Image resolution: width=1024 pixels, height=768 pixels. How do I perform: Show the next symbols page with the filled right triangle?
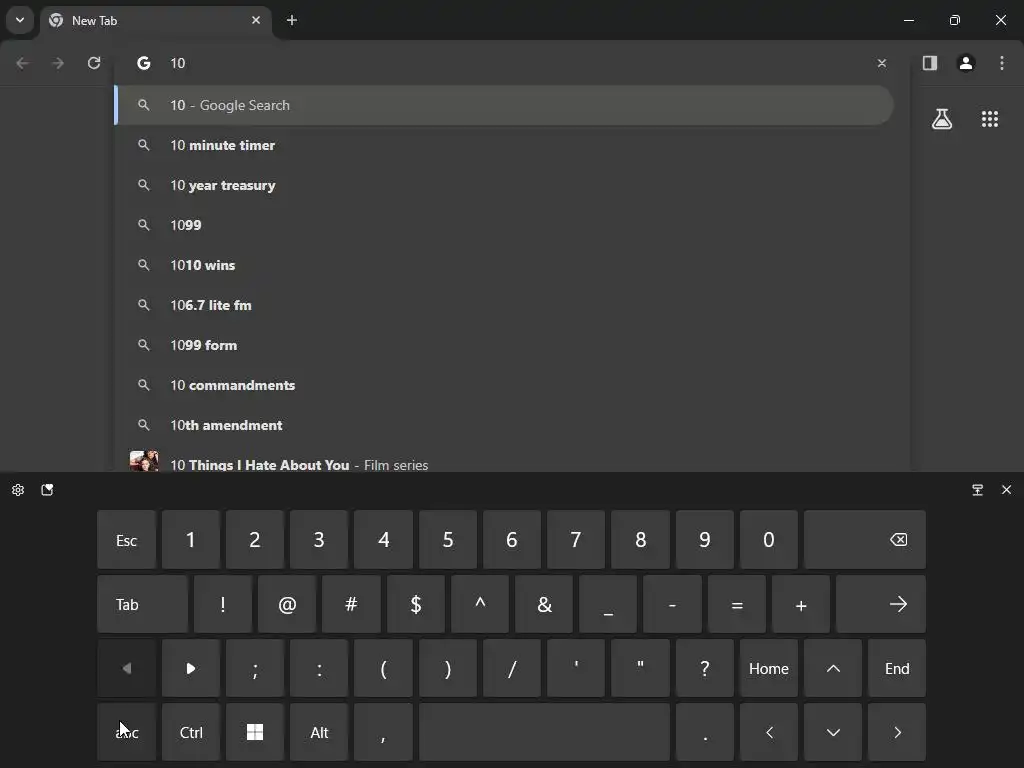coord(190,668)
